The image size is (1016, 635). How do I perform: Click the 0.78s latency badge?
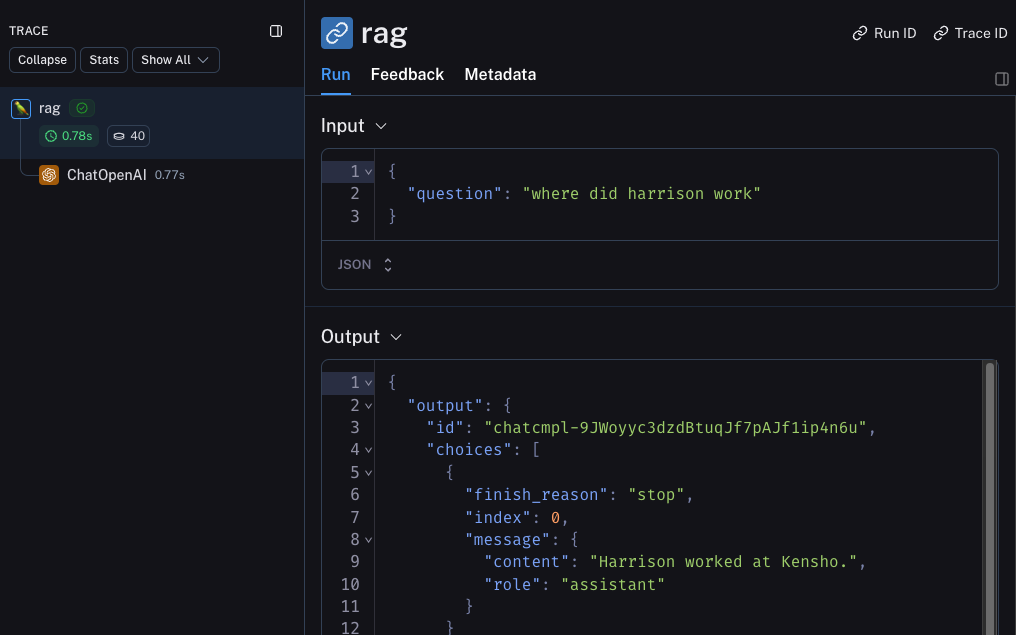coord(69,136)
